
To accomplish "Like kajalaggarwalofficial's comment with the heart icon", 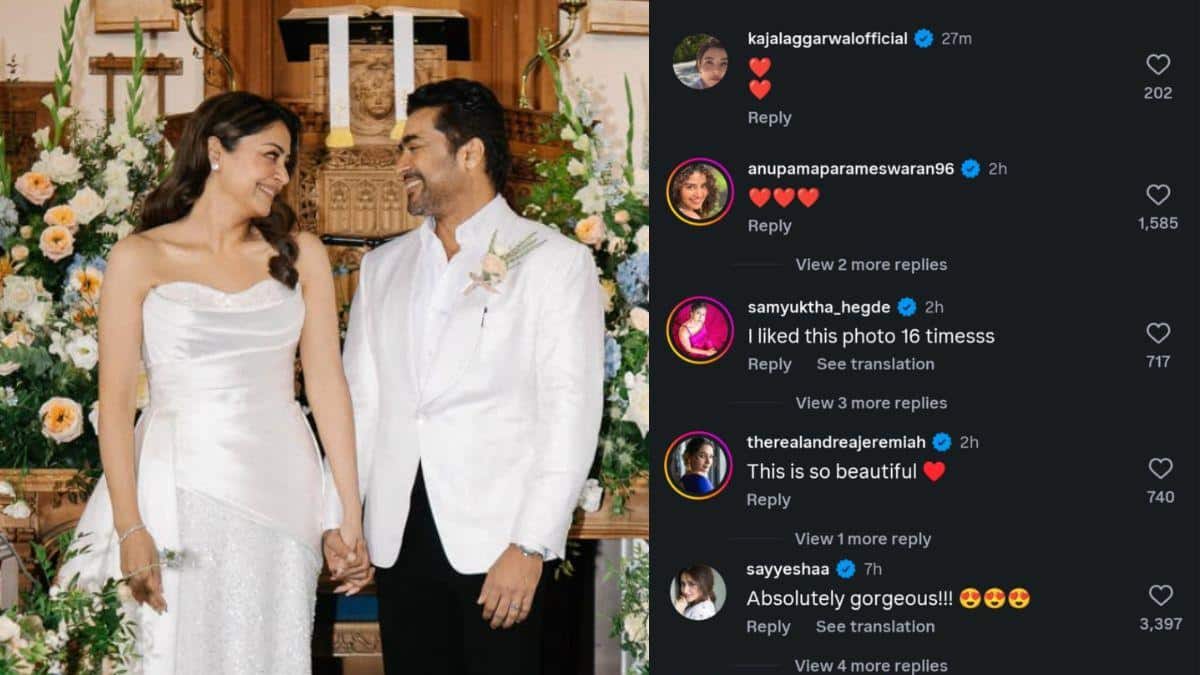I will 1158,65.
